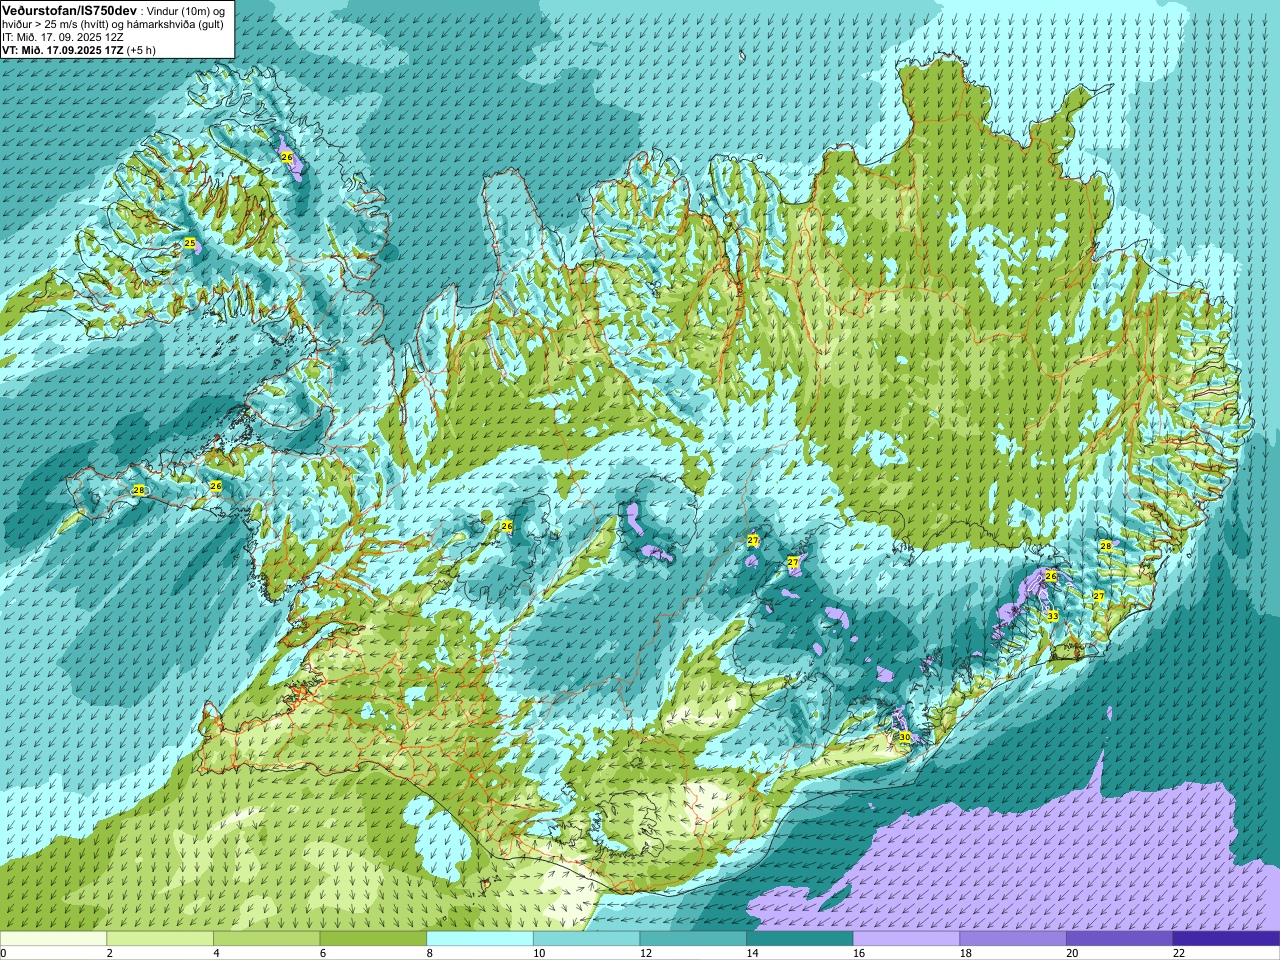Click the dark violet legend swatch above 22

tap(1226, 939)
